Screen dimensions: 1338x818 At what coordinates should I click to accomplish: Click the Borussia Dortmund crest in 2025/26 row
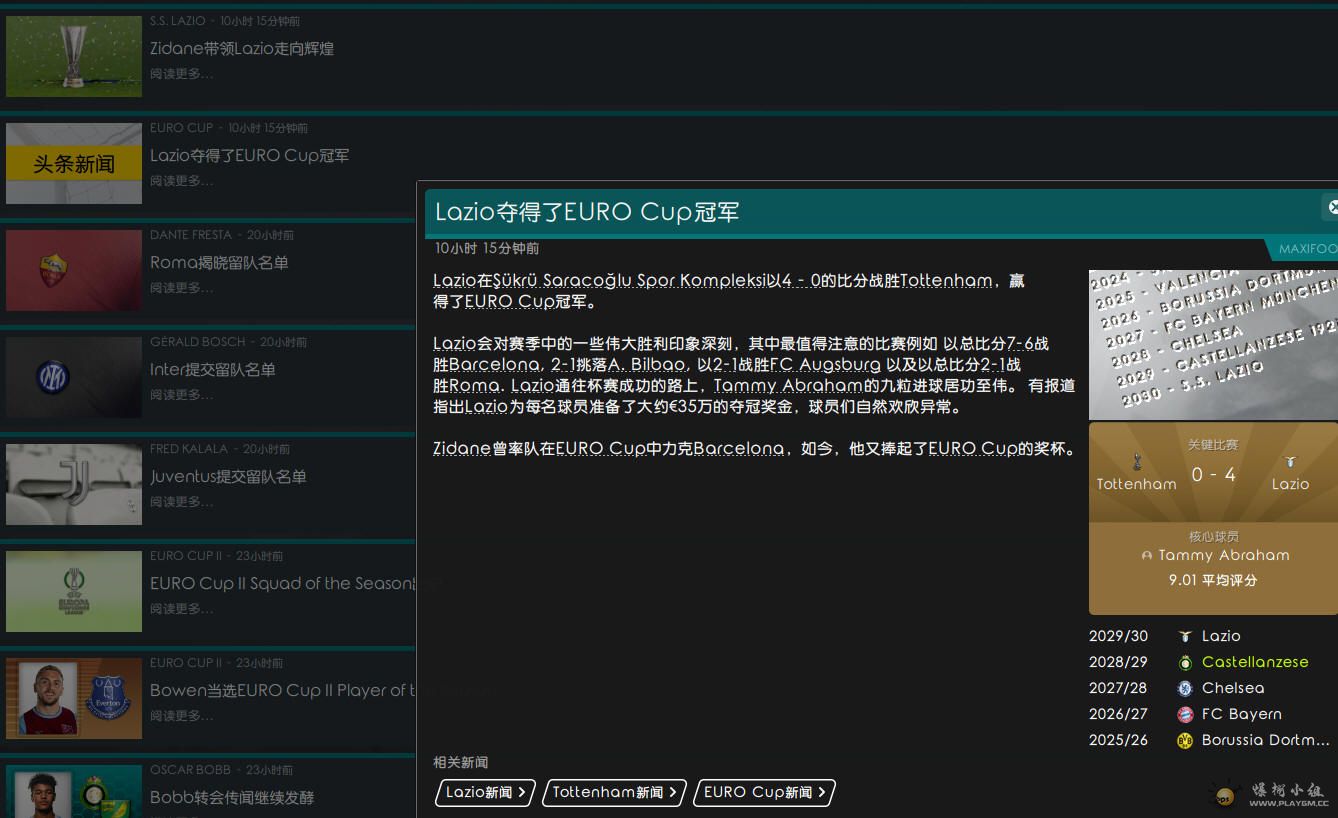click(1185, 740)
